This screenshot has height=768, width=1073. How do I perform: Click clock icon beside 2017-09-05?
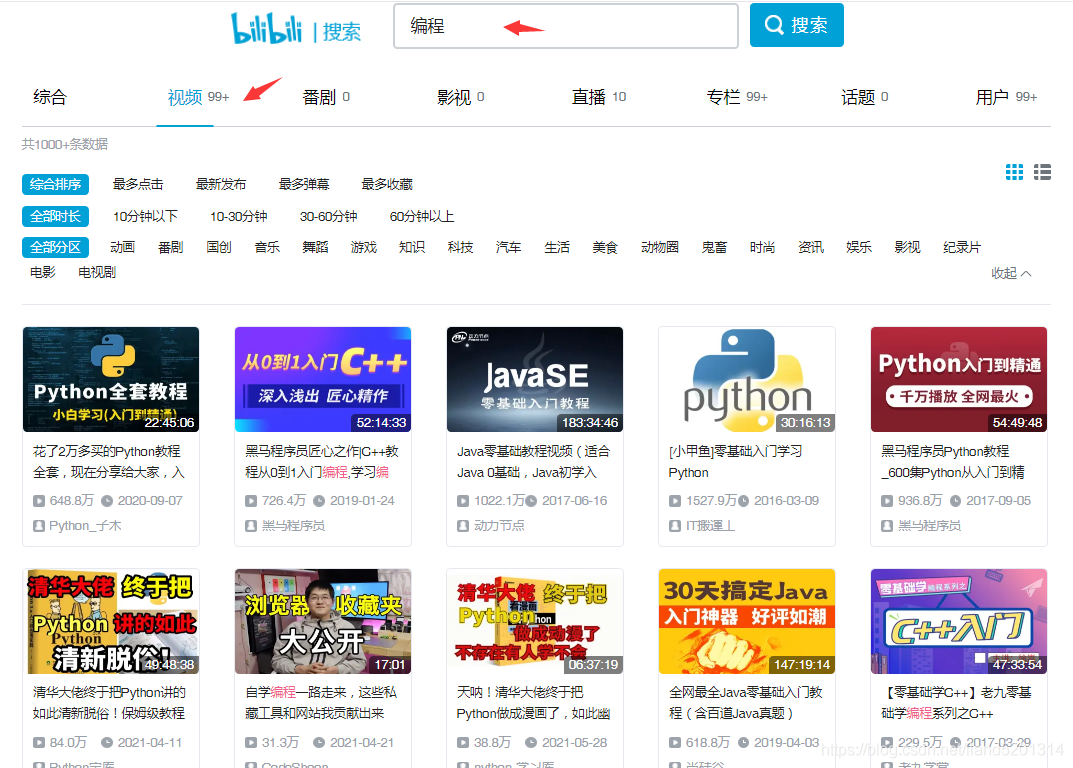click(x=955, y=501)
